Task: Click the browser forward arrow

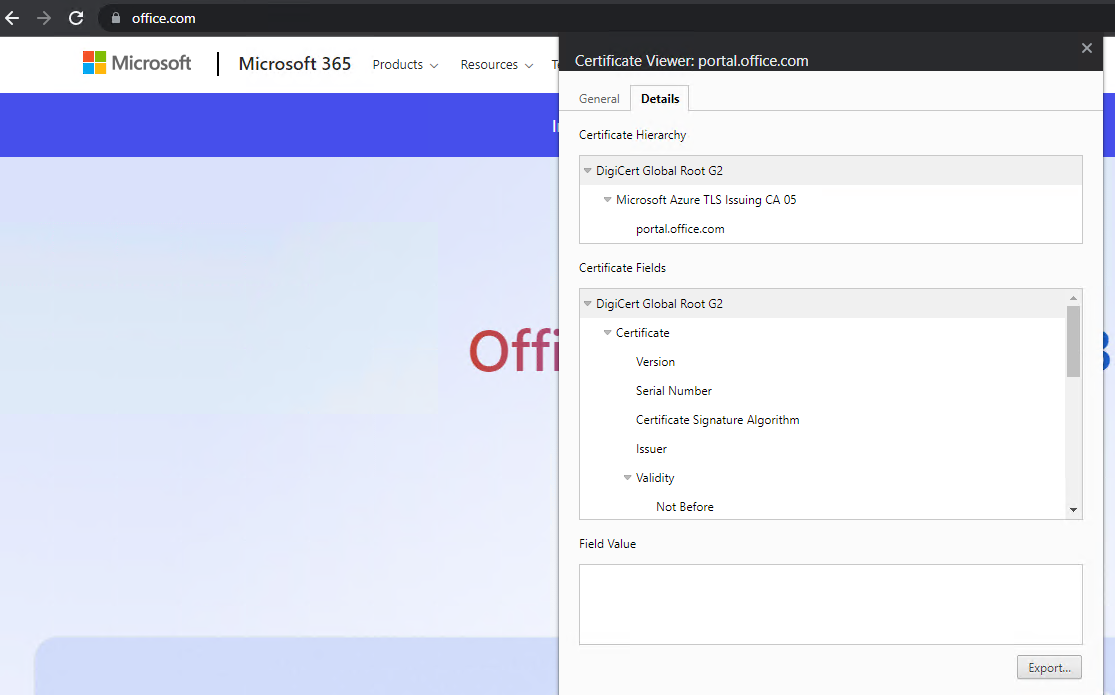Action: [x=44, y=18]
